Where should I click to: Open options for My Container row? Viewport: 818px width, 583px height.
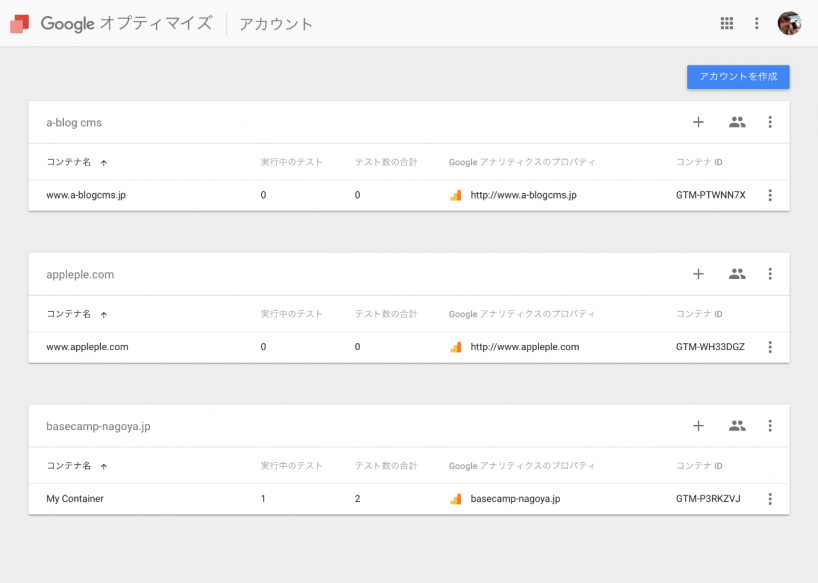770,499
